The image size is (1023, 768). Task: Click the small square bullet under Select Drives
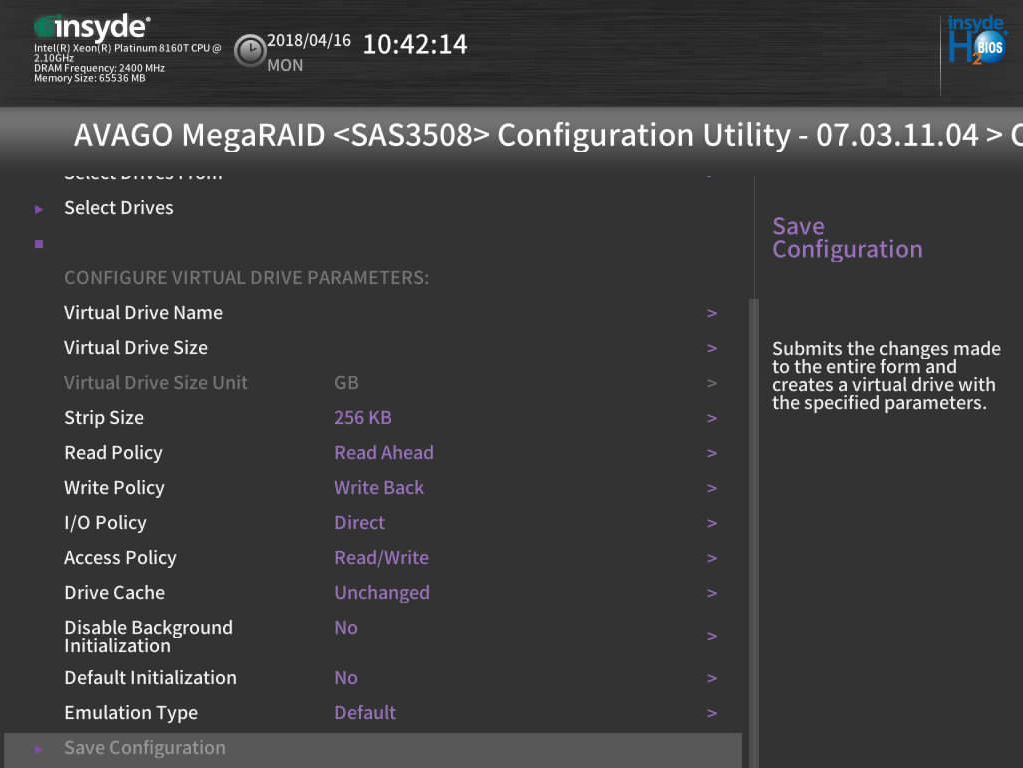39,243
